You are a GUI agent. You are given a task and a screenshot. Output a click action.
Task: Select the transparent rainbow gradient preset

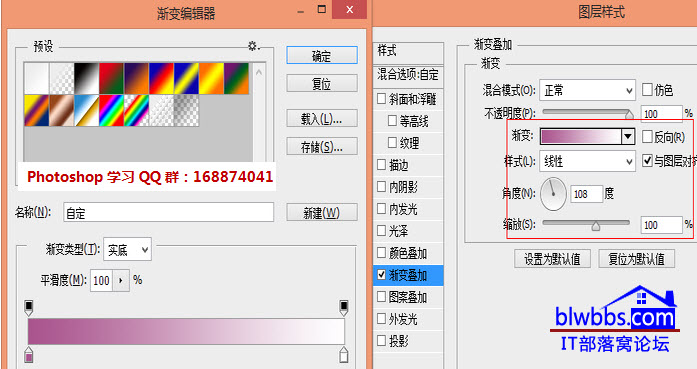click(x=136, y=110)
